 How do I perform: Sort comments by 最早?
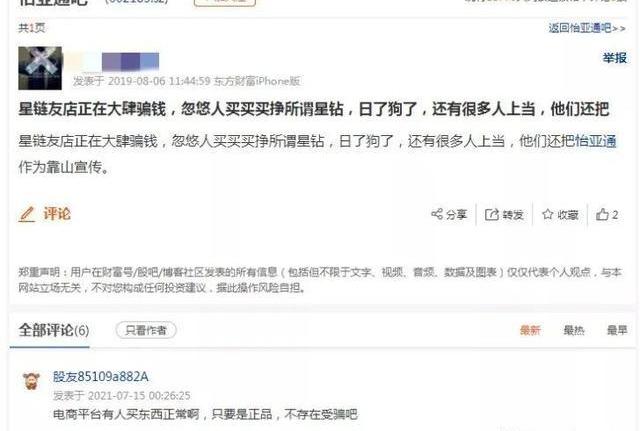tap(617, 330)
